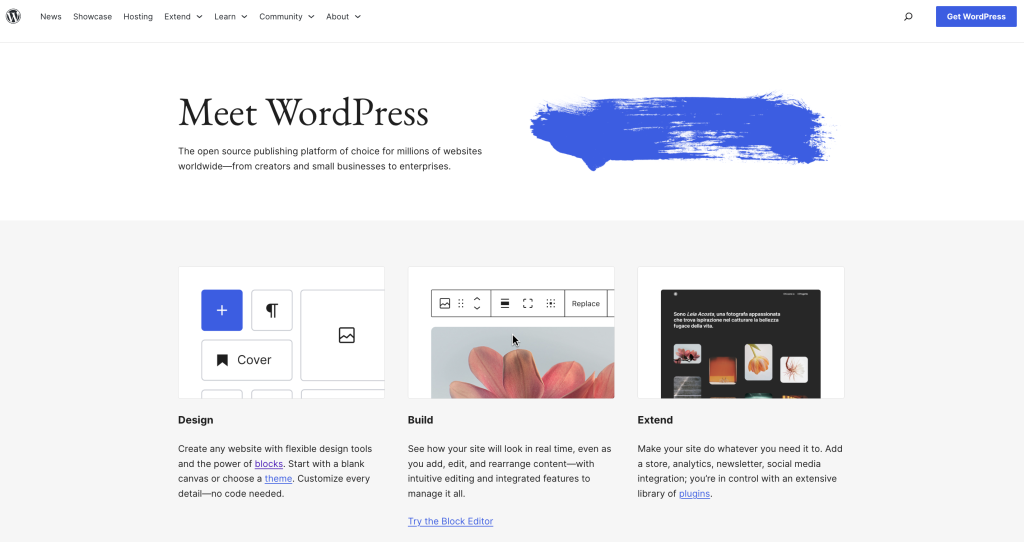Image resolution: width=1024 pixels, height=542 pixels.
Task: Click the WordPress logo icon
Action: 13,16
